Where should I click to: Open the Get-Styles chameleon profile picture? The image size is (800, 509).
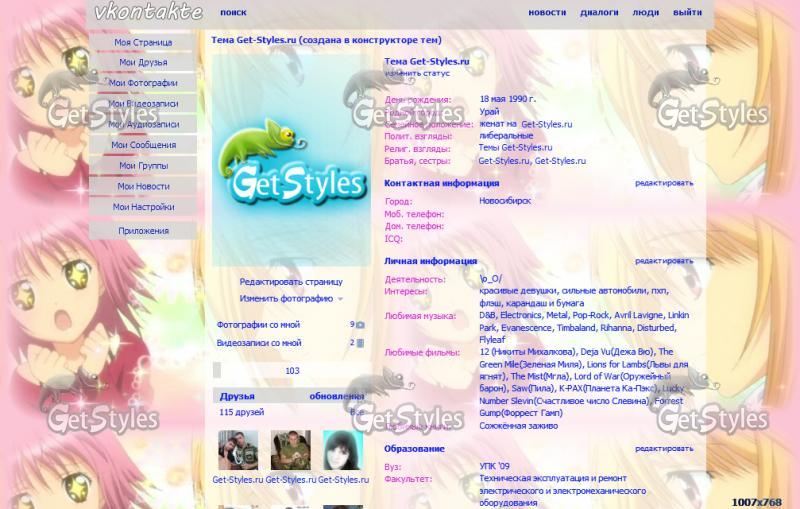pyautogui.click(x=291, y=160)
